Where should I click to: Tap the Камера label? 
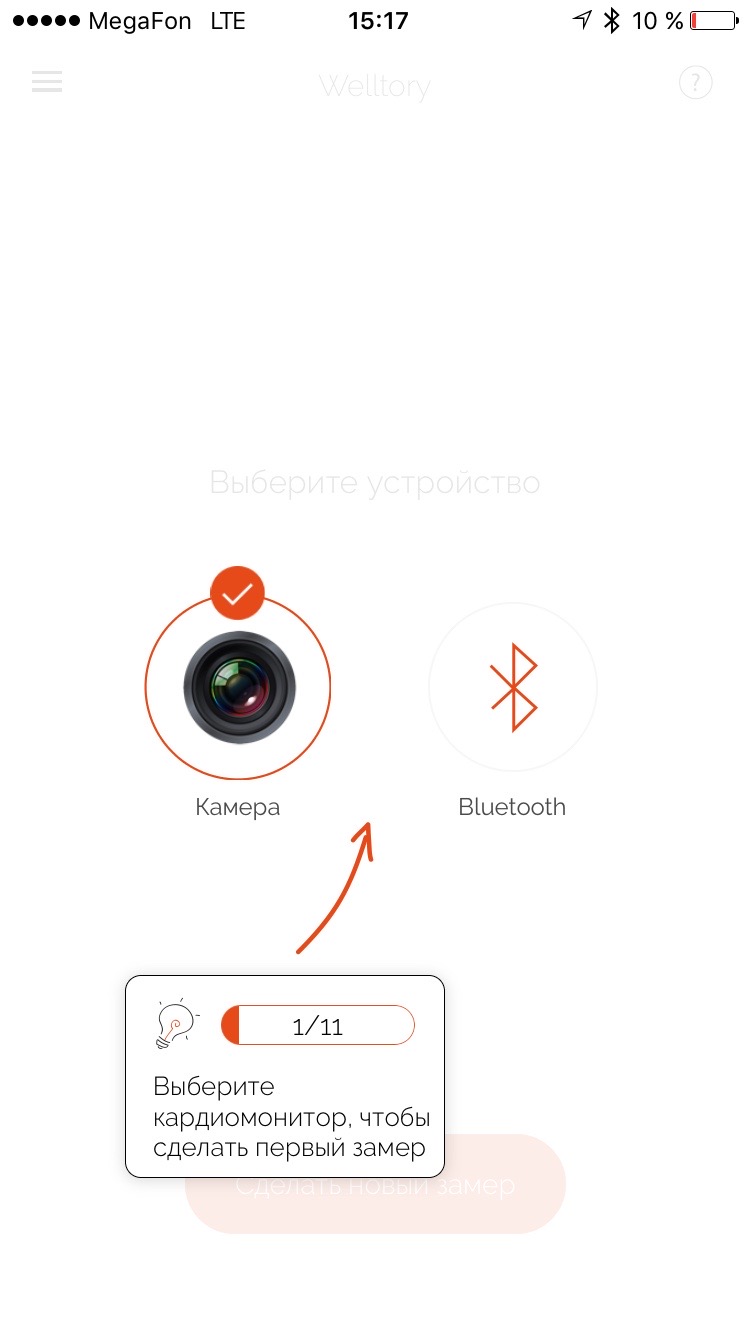pyautogui.click(x=238, y=807)
